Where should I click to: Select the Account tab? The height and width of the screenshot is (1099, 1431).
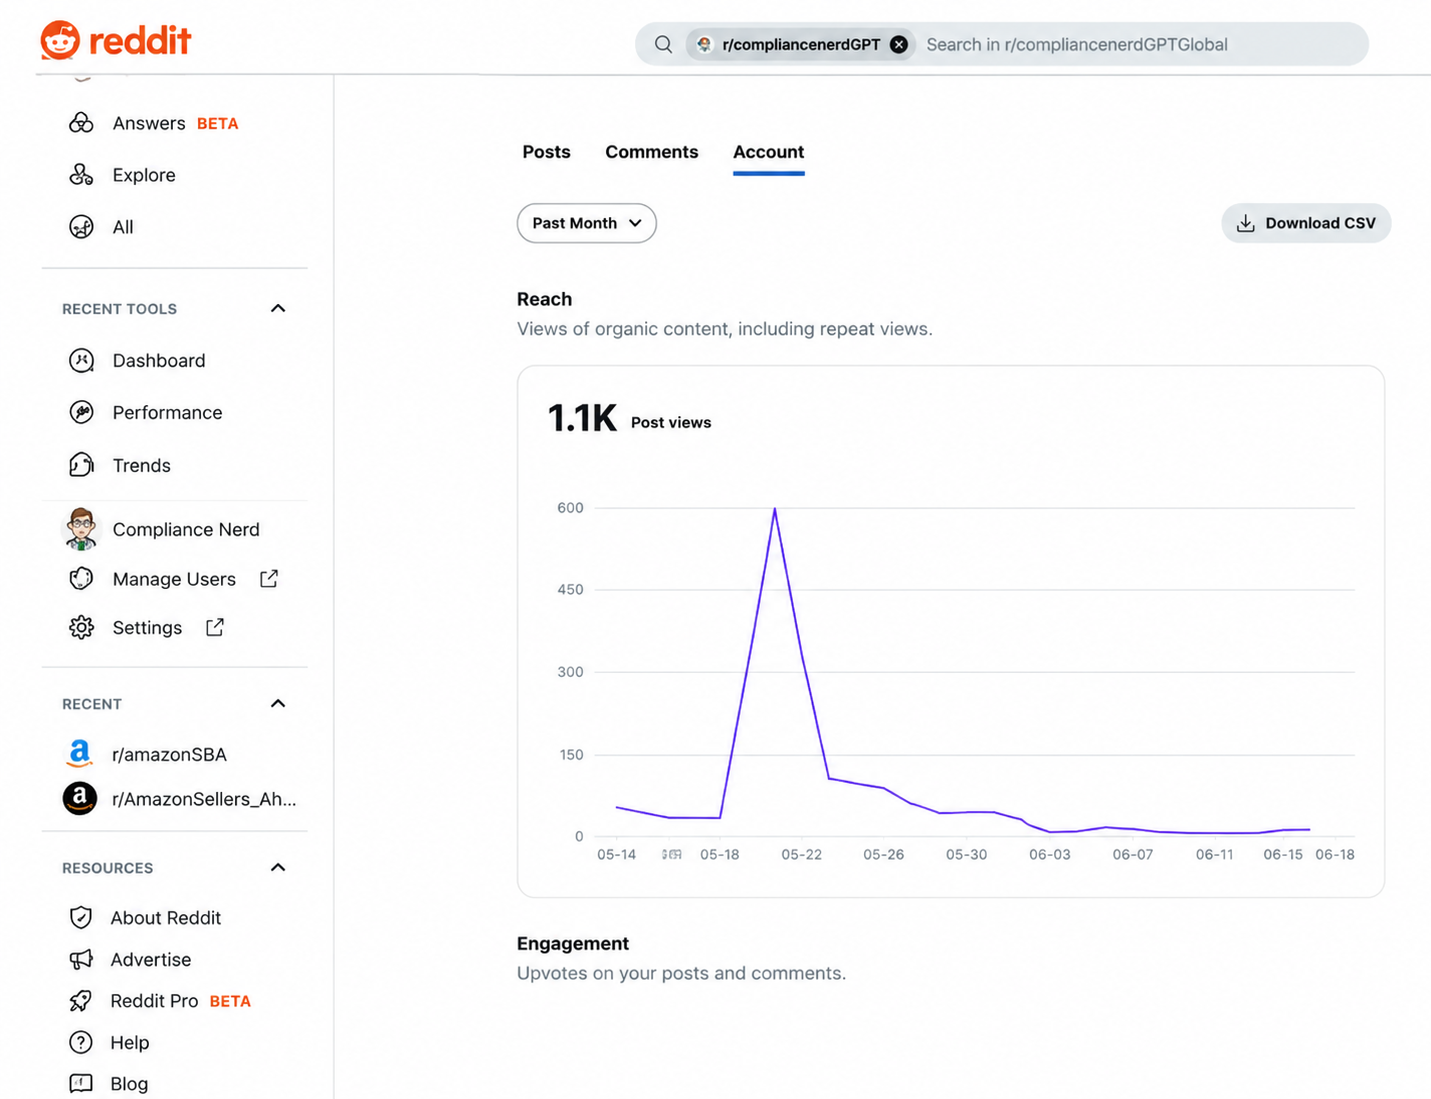click(x=768, y=152)
